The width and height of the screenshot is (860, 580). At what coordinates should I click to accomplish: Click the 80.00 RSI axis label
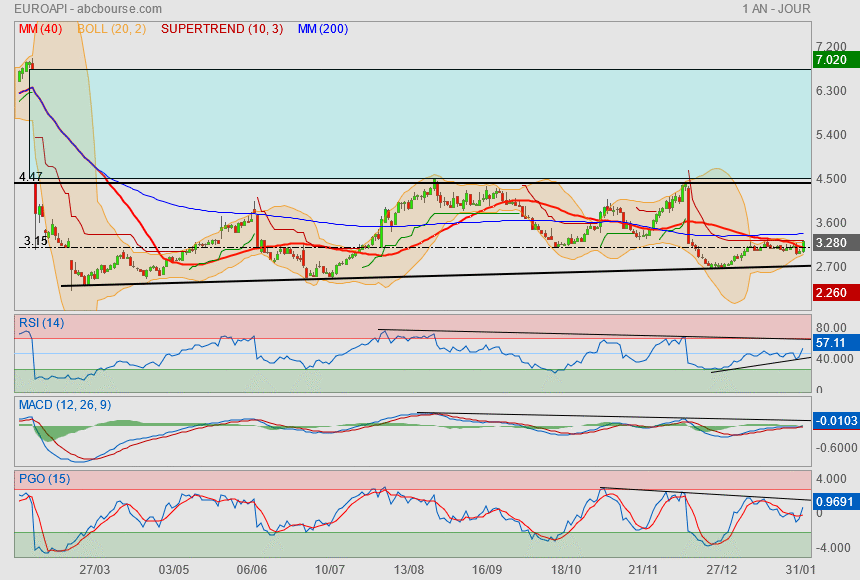coord(831,328)
